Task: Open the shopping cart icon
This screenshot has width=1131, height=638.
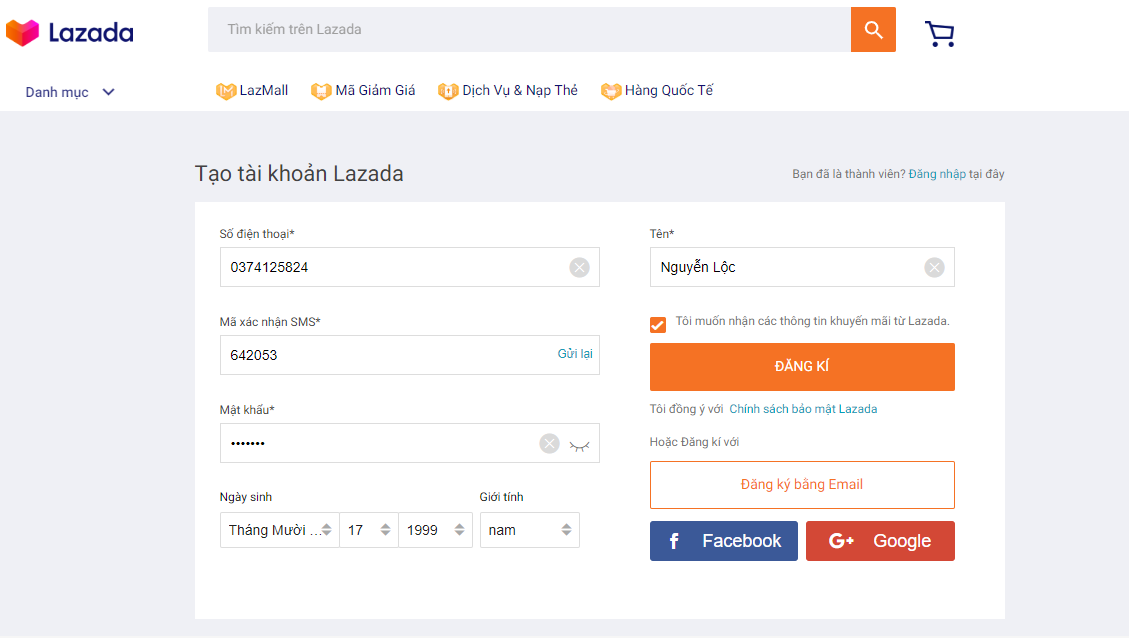Action: coord(939,33)
